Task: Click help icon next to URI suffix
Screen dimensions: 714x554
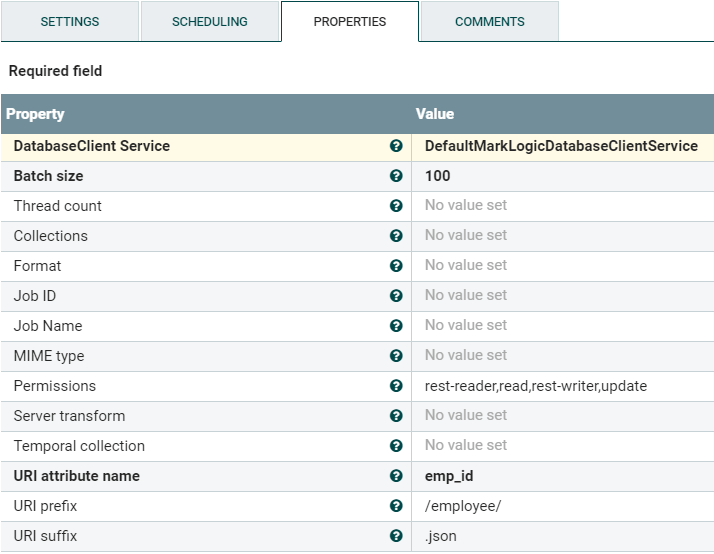Action: pos(396,536)
